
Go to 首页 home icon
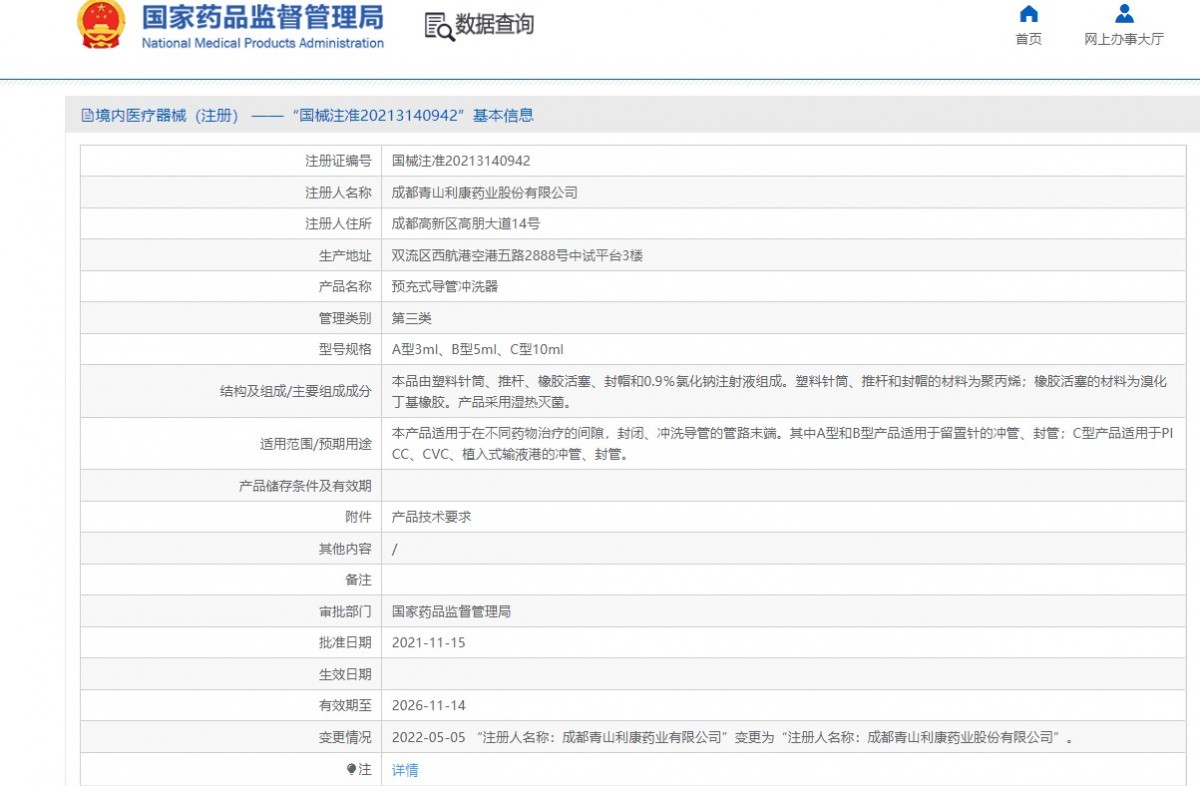(1028, 14)
